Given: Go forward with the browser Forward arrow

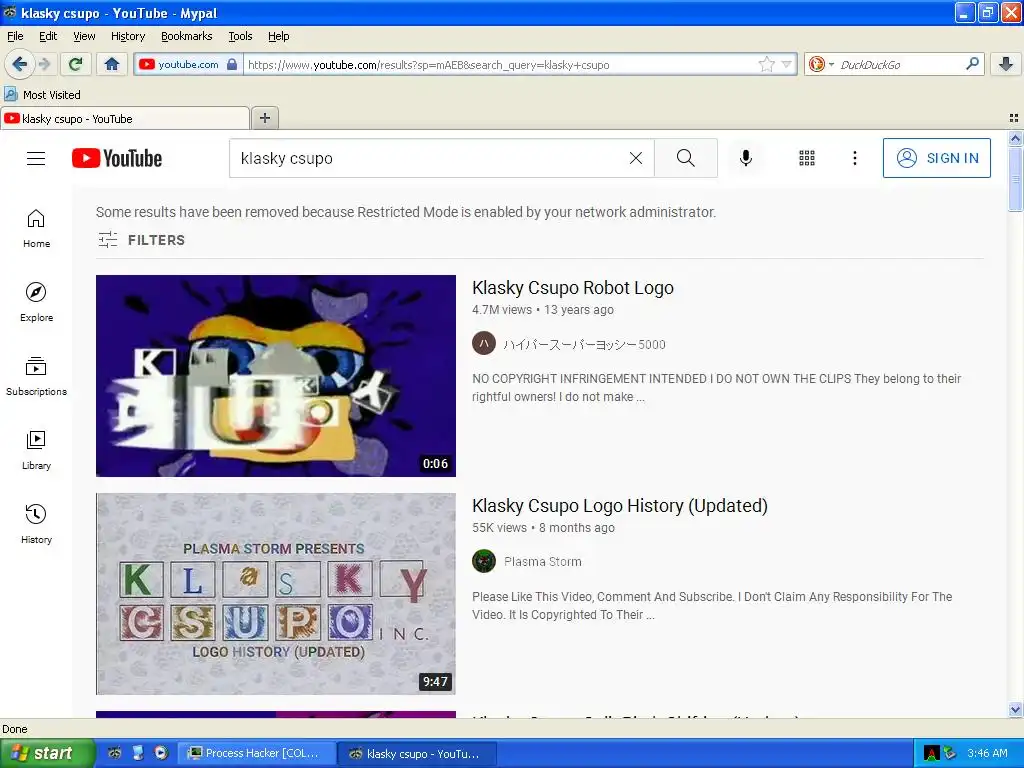Looking at the screenshot, I should tap(44, 64).
